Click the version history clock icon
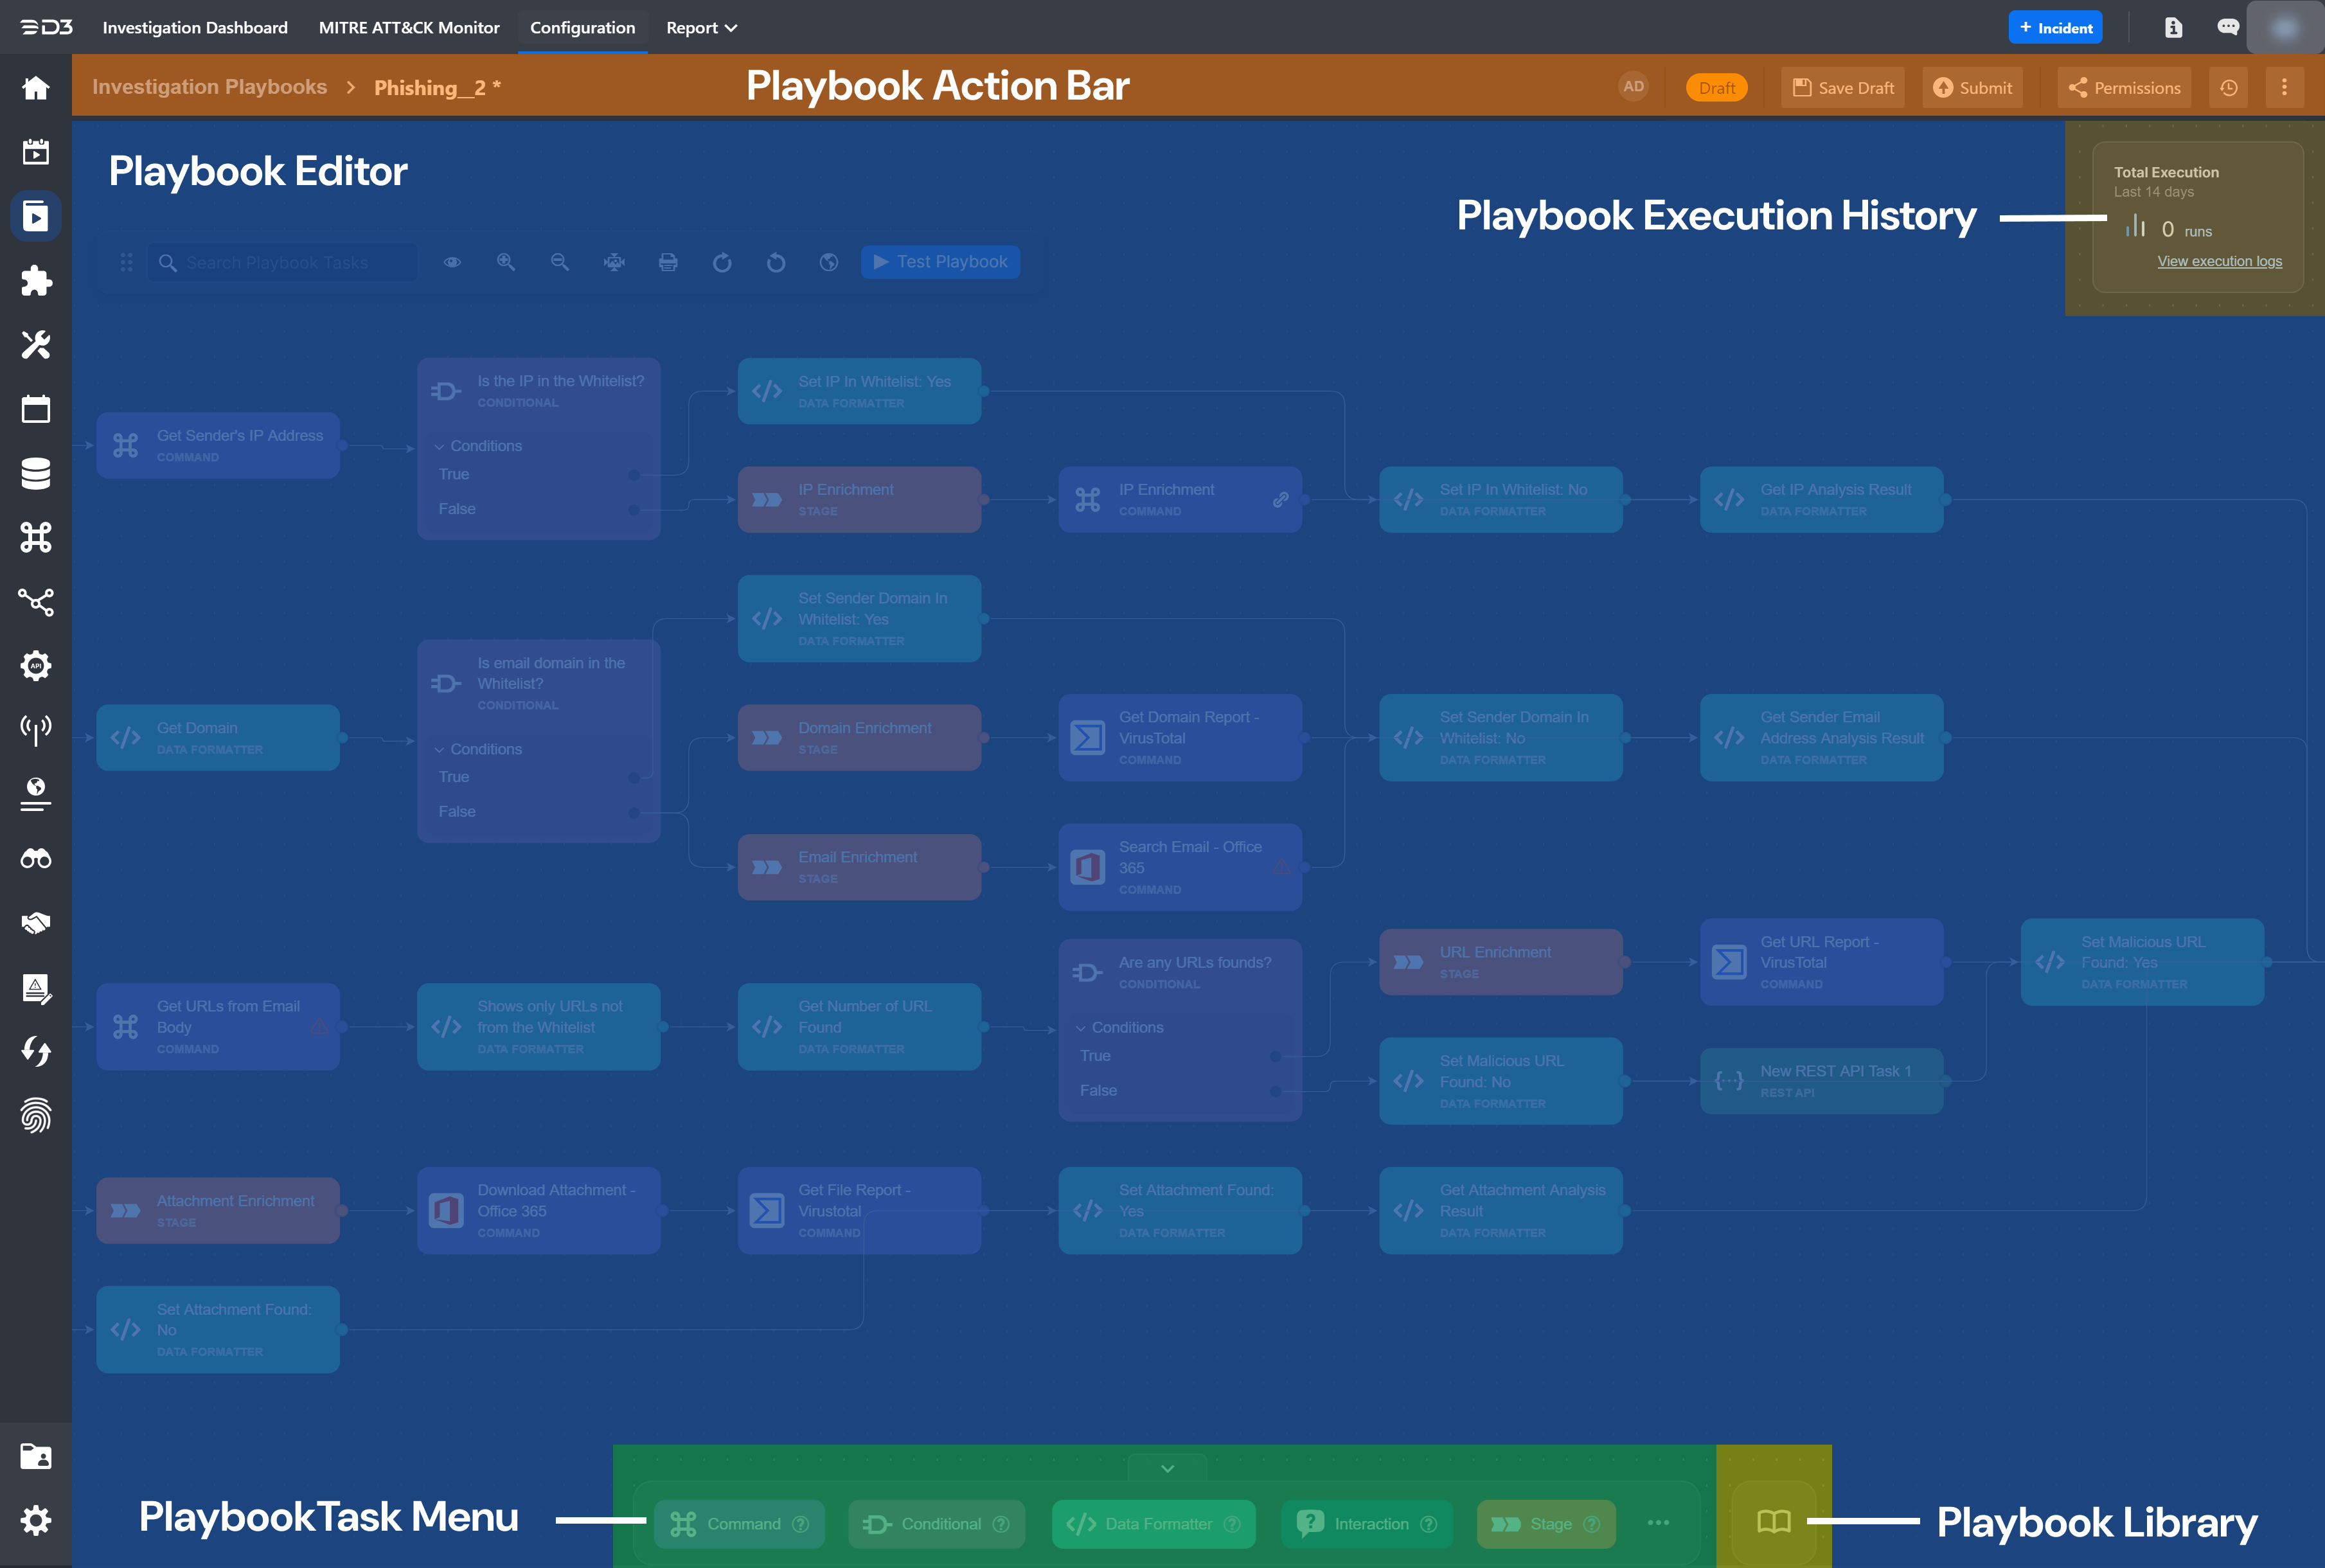This screenshot has height=1568, width=2325. [2228, 88]
